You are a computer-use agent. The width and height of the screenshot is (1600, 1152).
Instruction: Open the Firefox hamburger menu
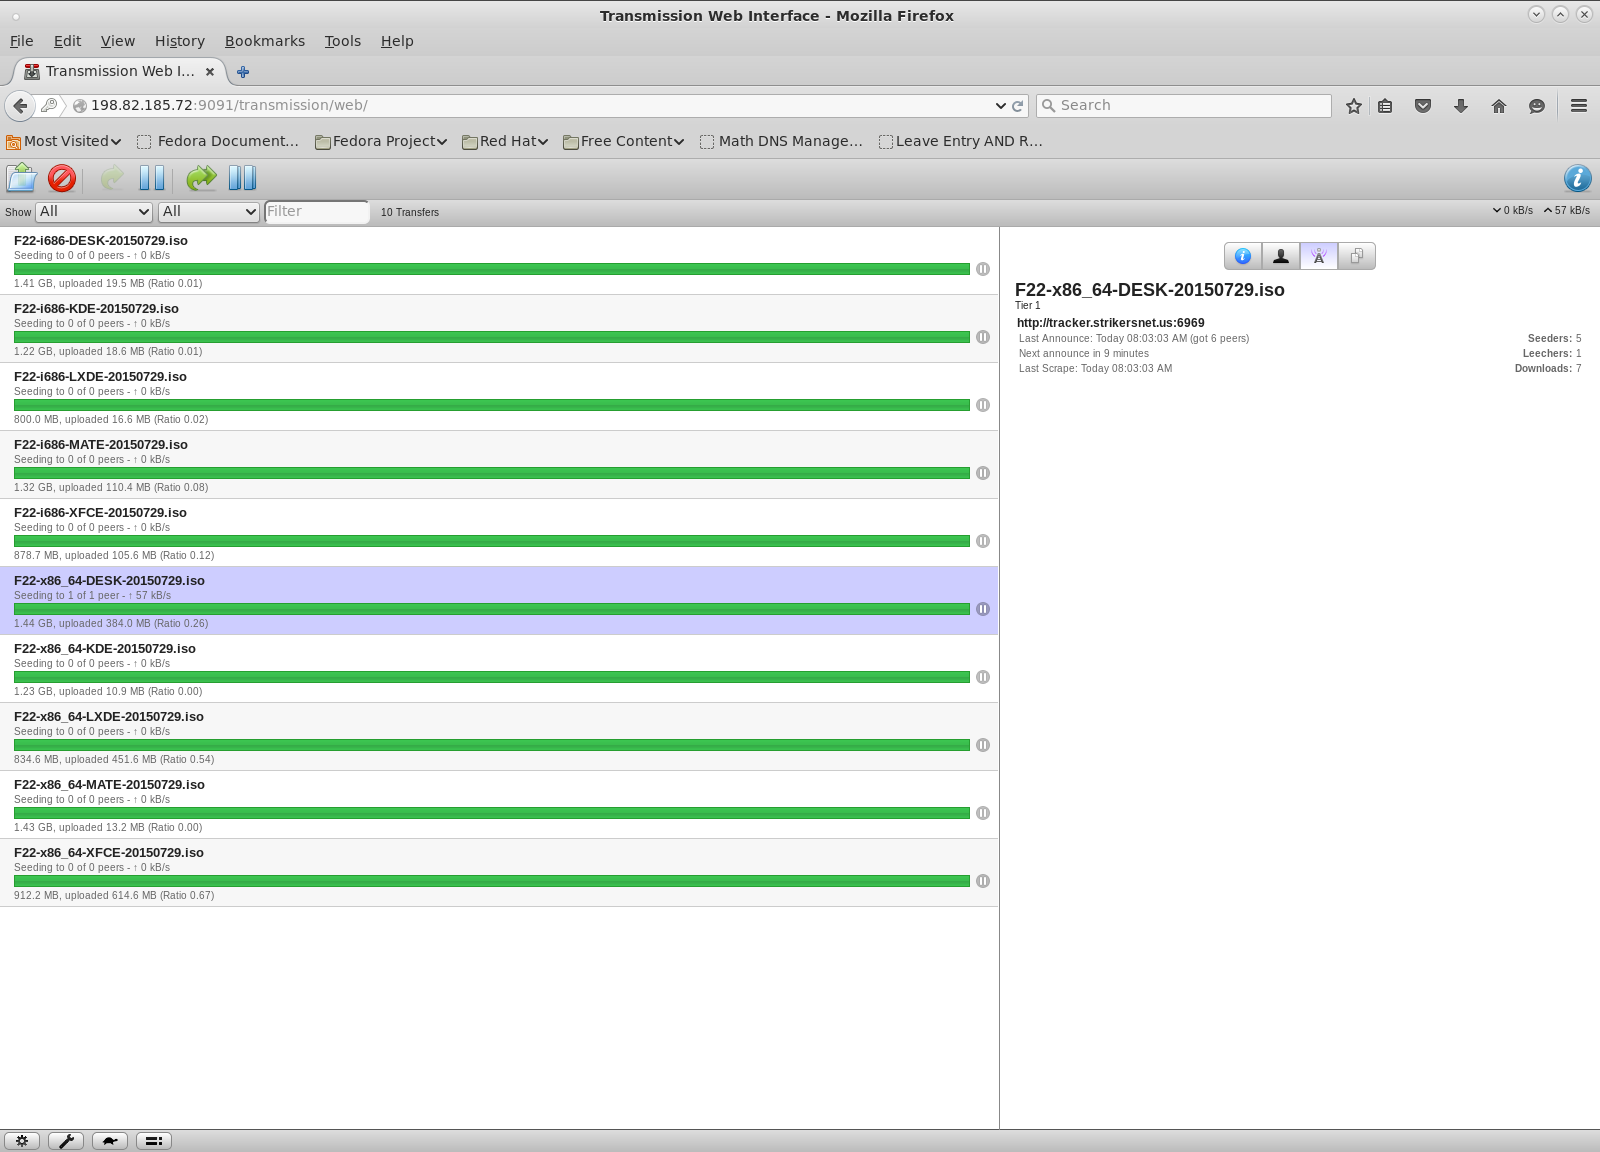[x=1579, y=106]
